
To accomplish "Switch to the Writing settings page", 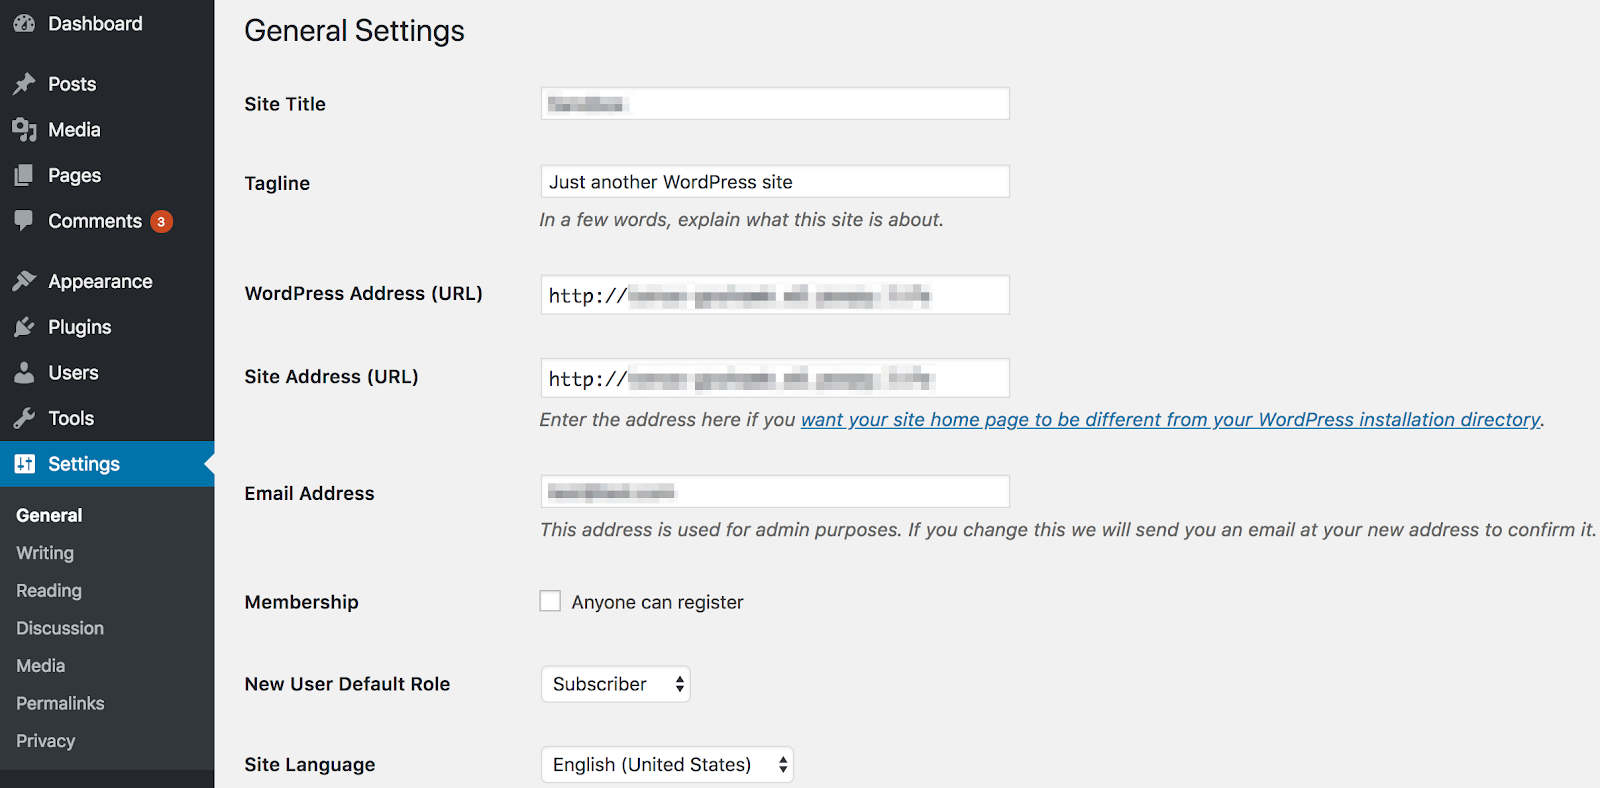I will [x=44, y=552].
